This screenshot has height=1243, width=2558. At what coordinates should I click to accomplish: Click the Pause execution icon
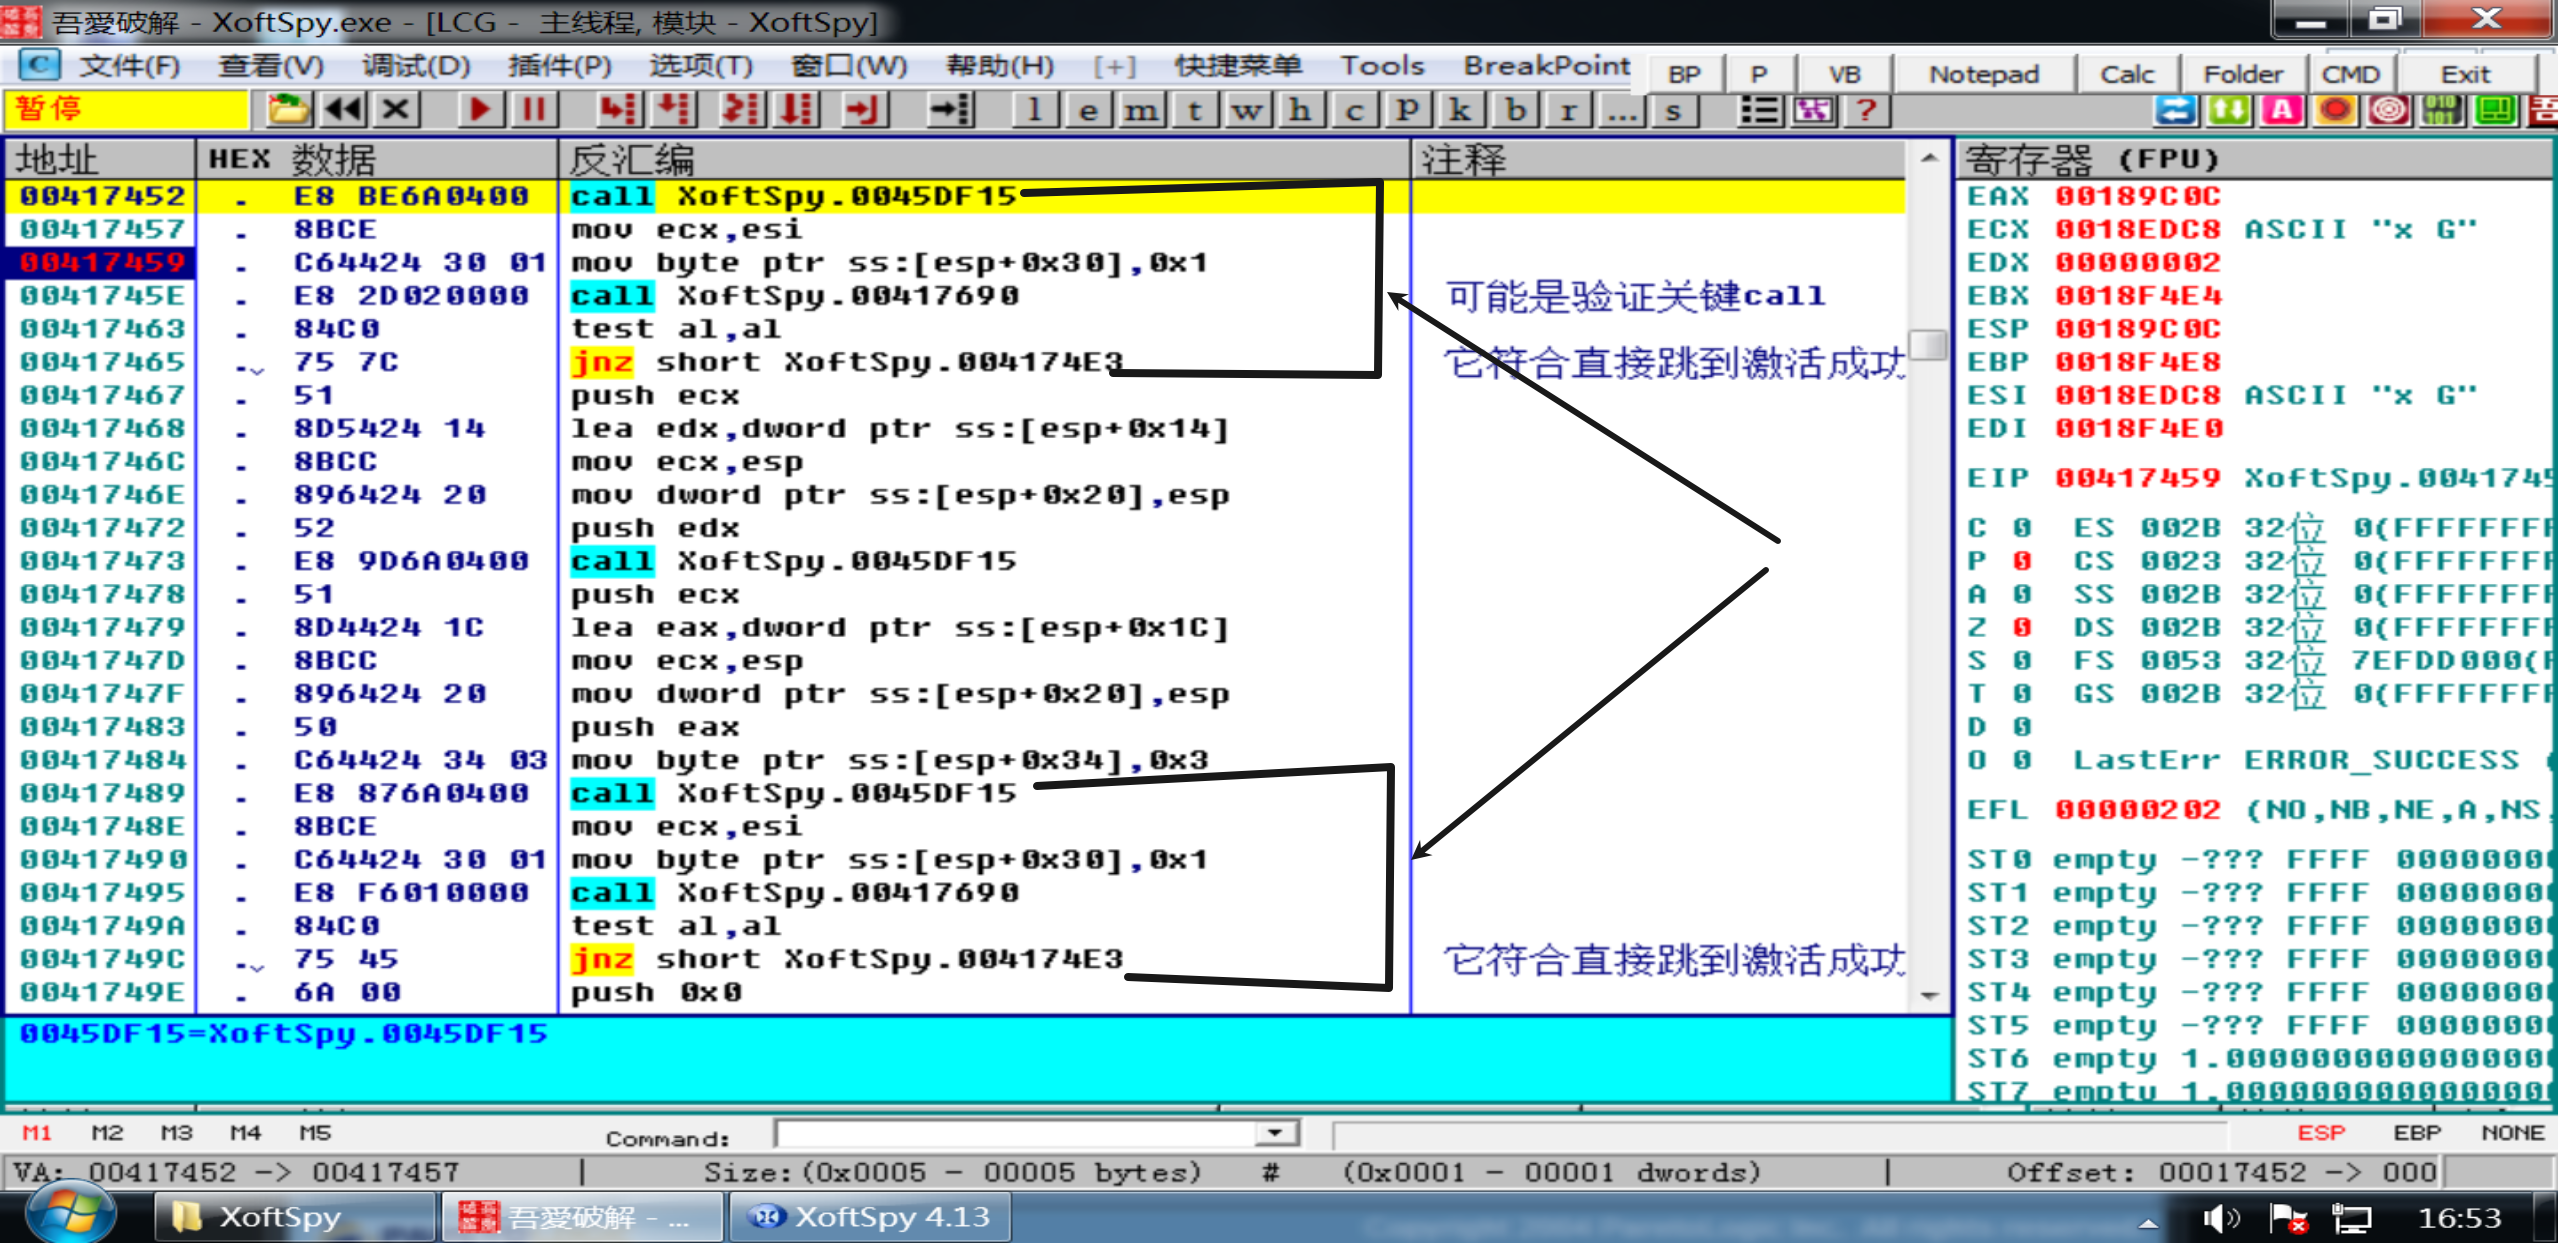[534, 109]
